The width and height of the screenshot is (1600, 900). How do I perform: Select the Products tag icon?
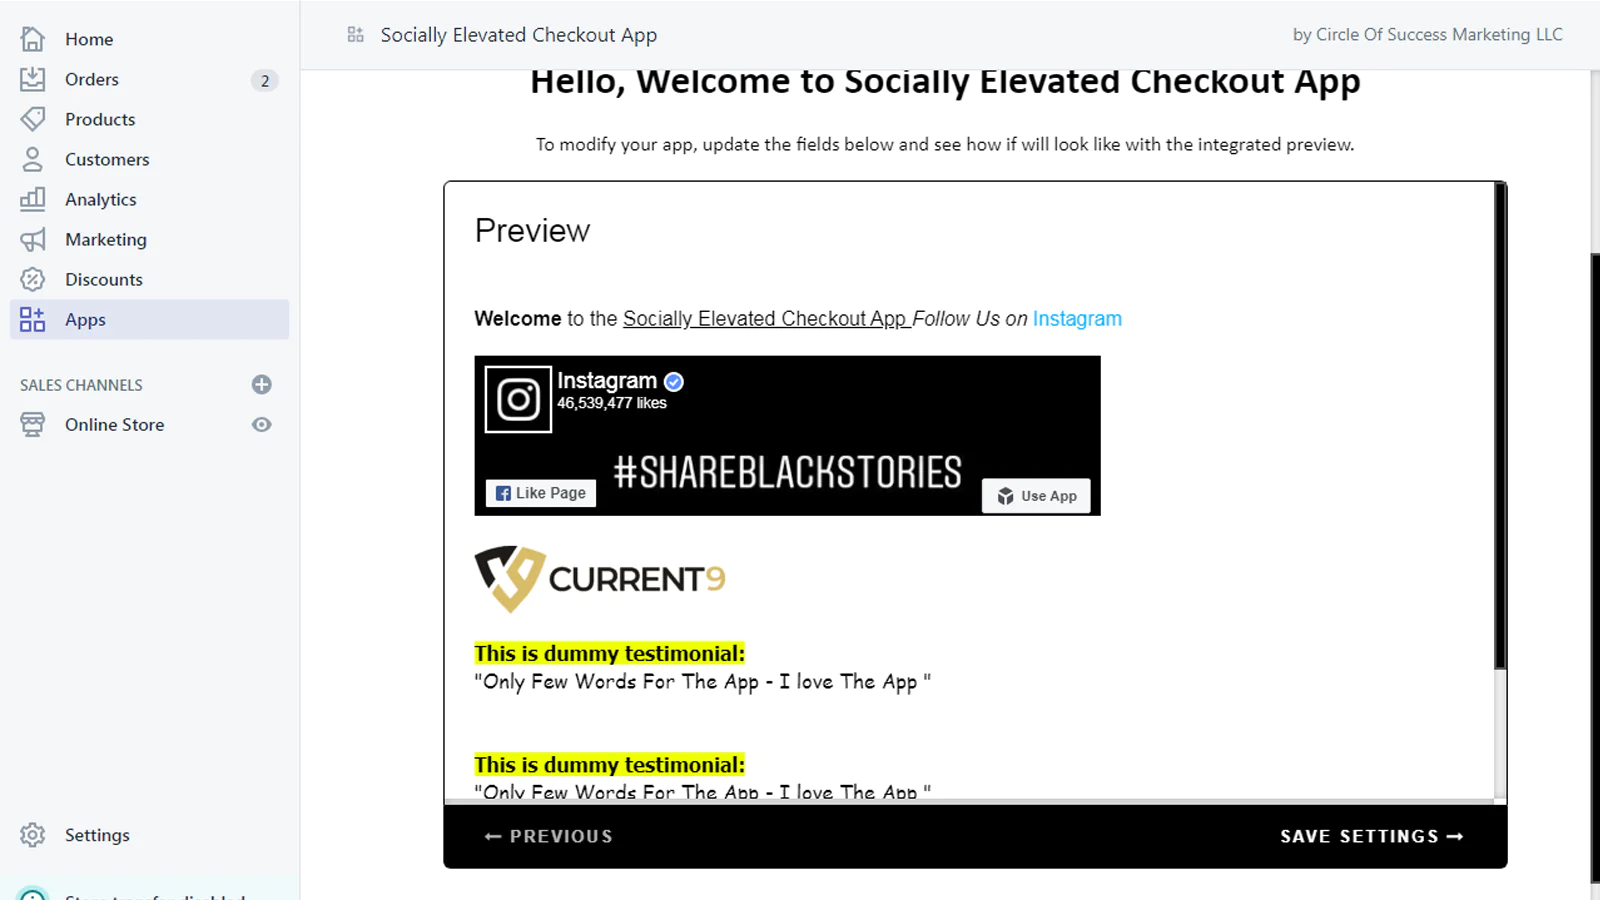click(x=33, y=119)
